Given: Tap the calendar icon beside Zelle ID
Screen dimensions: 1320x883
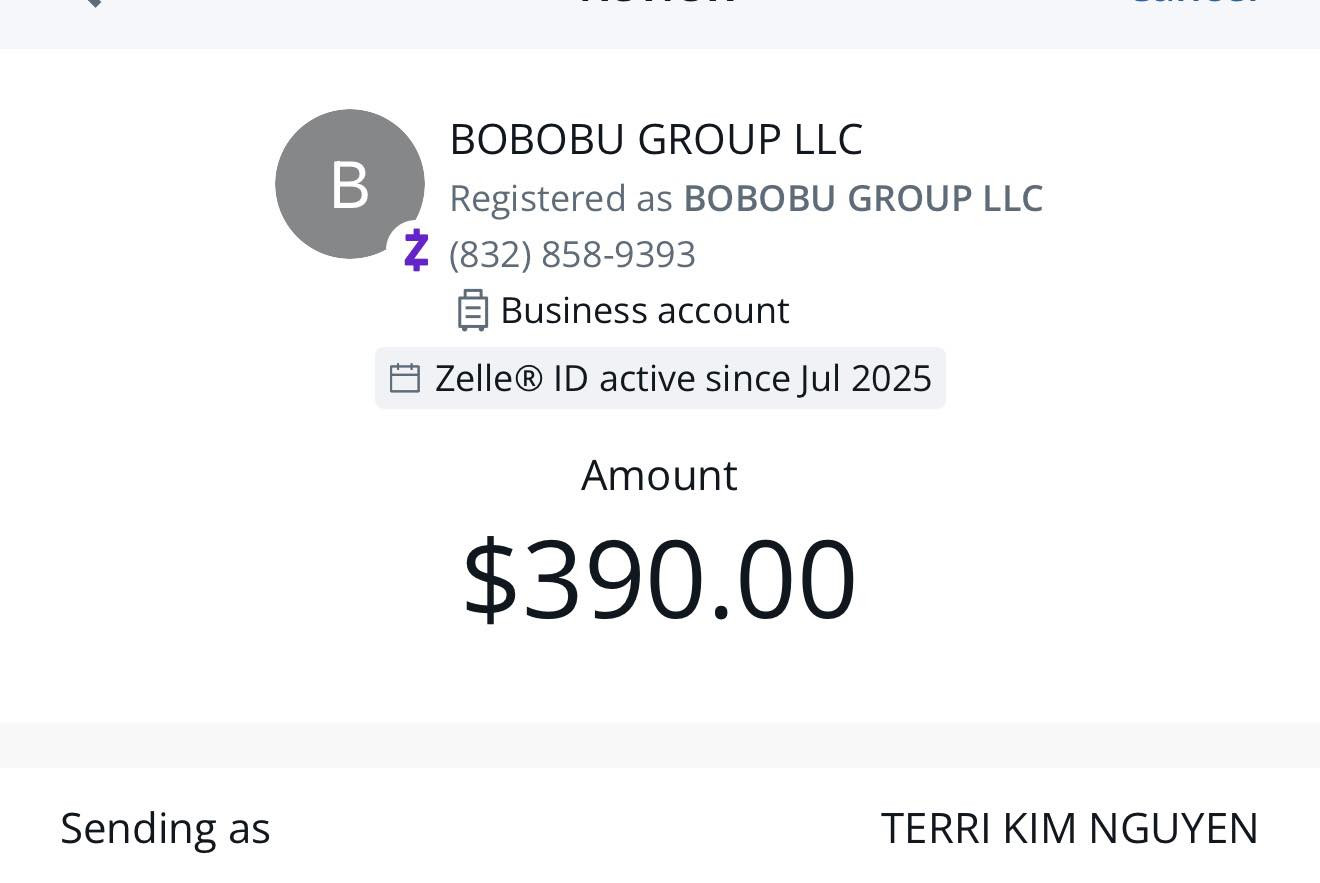Looking at the screenshot, I should tap(404, 379).
